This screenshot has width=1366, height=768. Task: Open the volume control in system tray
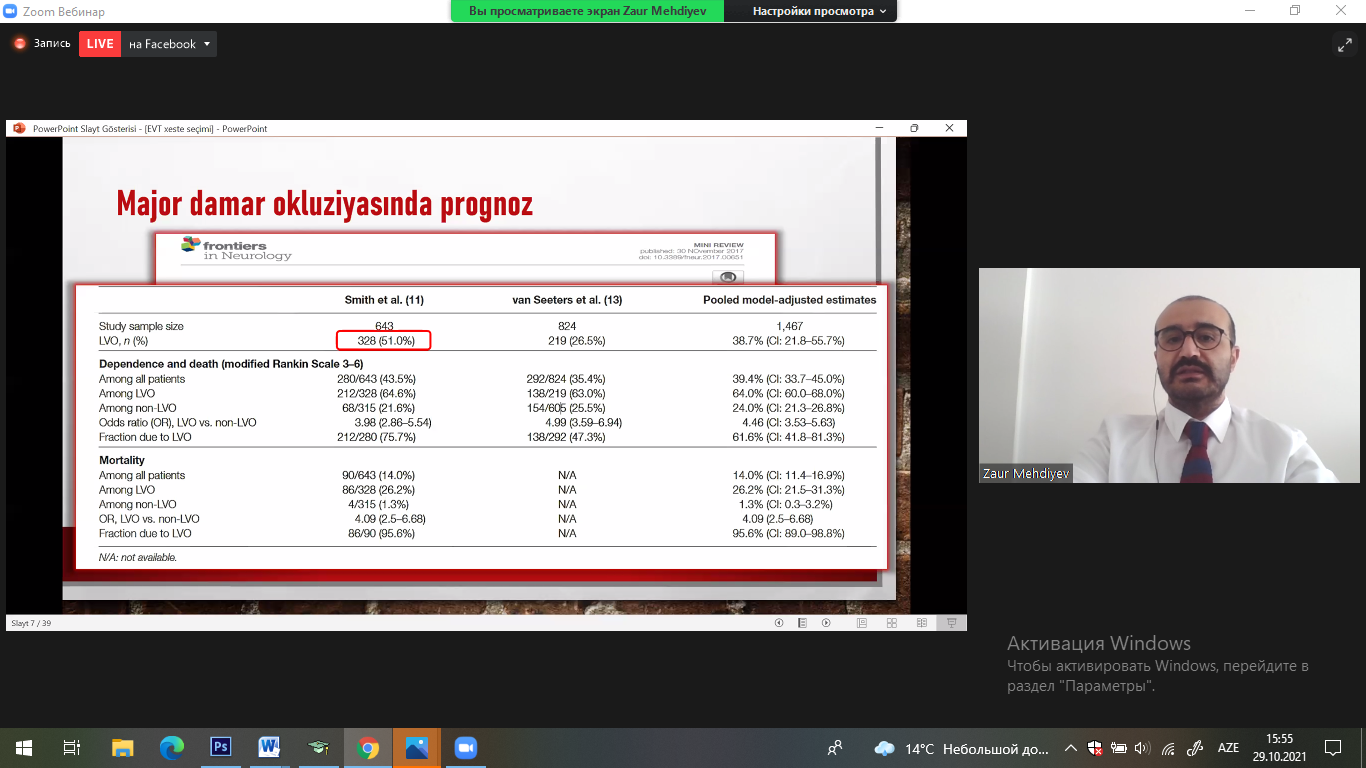coord(1142,748)
